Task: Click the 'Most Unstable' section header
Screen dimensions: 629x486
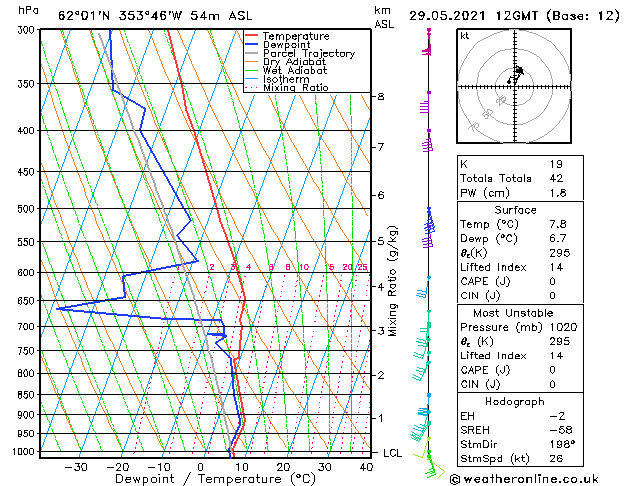Action: point(513,313)
